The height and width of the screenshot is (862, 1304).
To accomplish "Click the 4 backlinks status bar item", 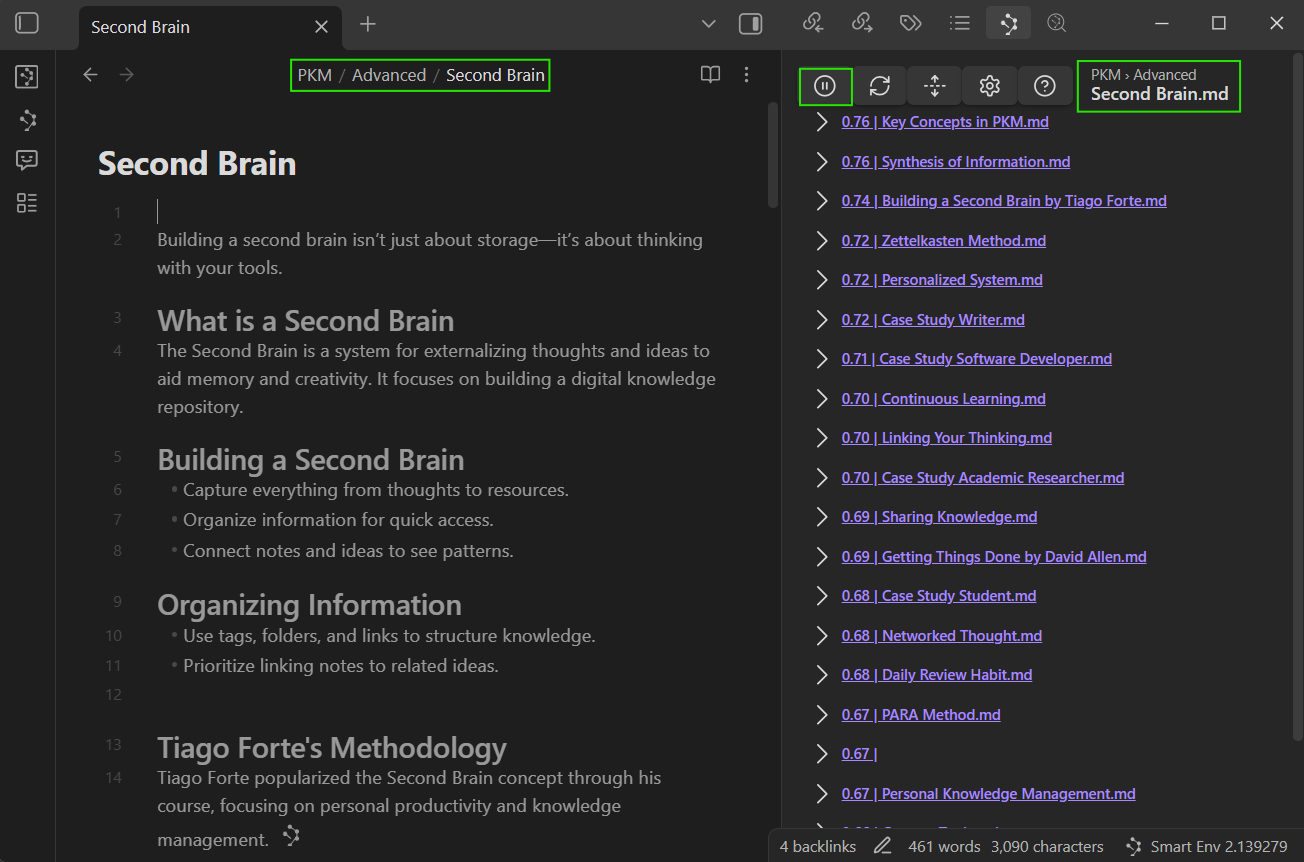I will (x=817, y=846).
